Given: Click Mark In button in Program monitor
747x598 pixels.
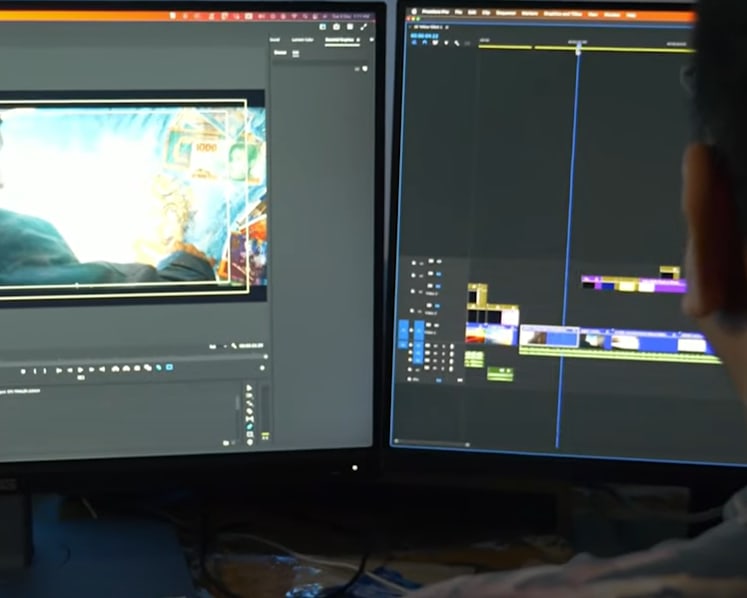Looking at the screenshot, I should (34, 371).
